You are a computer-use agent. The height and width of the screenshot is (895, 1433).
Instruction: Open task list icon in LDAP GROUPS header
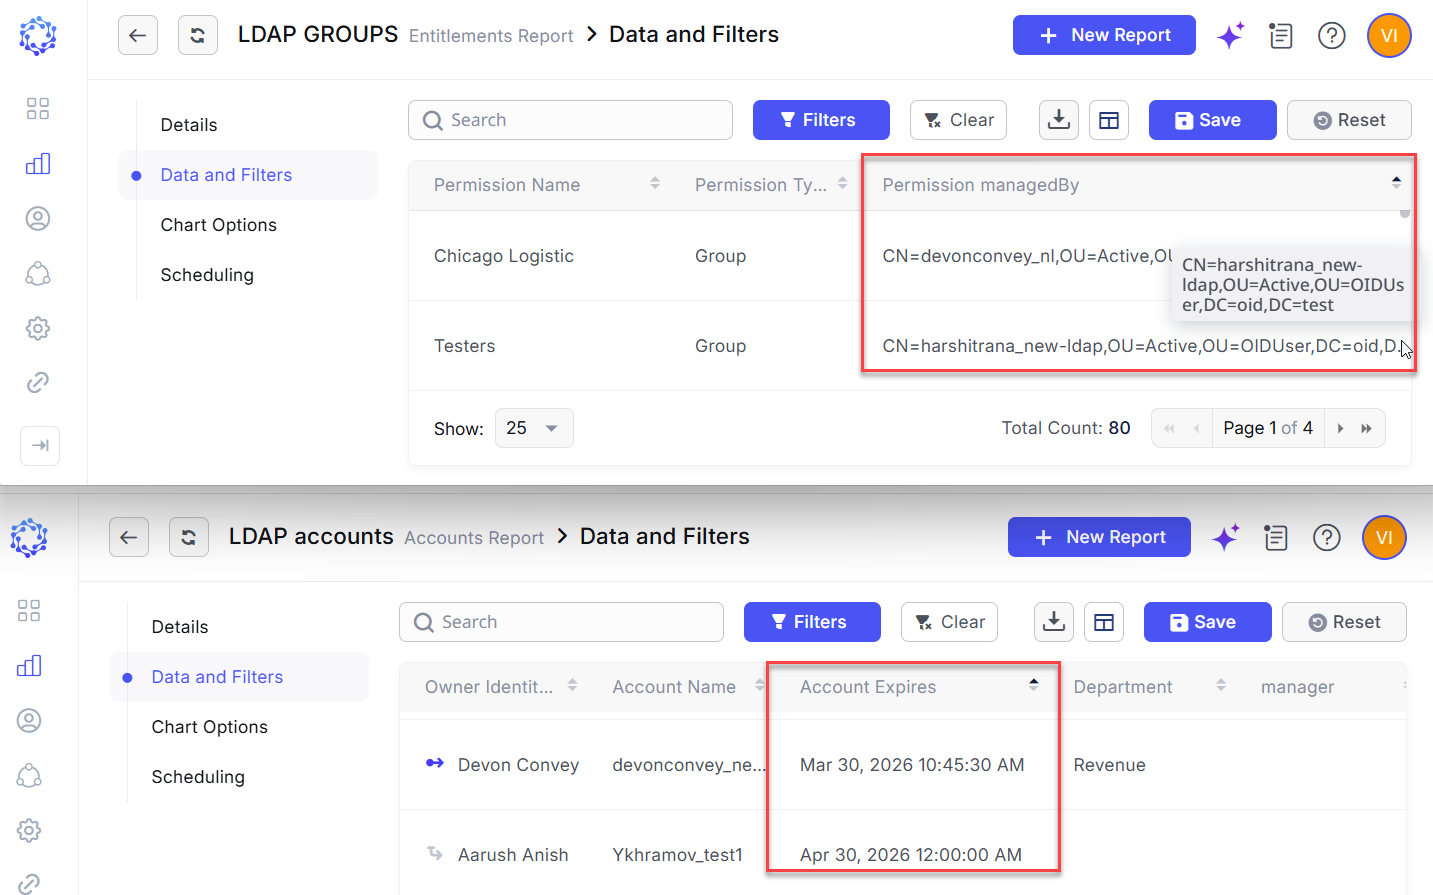point(1281,36)
